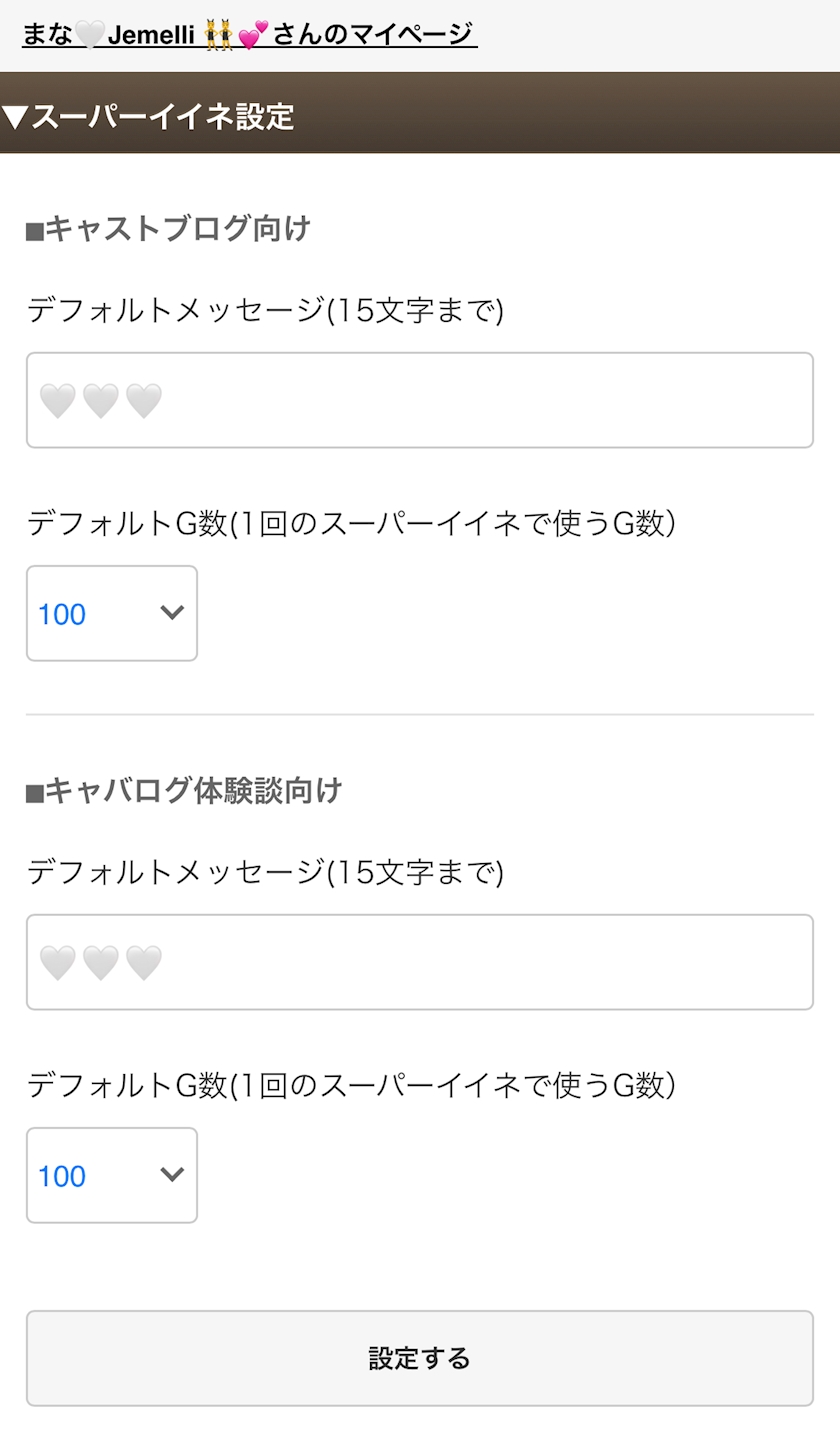Click the white heart emoji after まな
Viewport: 840px width, 1447px height.
coord(90,35)
